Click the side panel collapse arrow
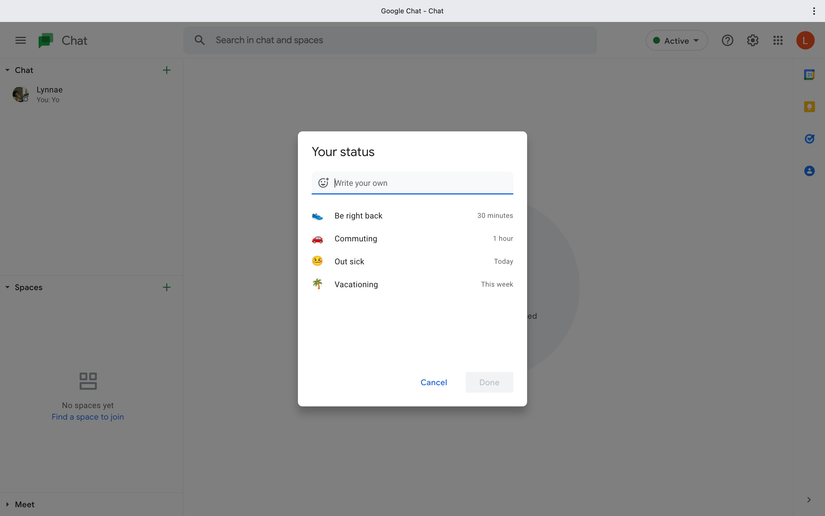825x516 pixels. coord(809,500)
